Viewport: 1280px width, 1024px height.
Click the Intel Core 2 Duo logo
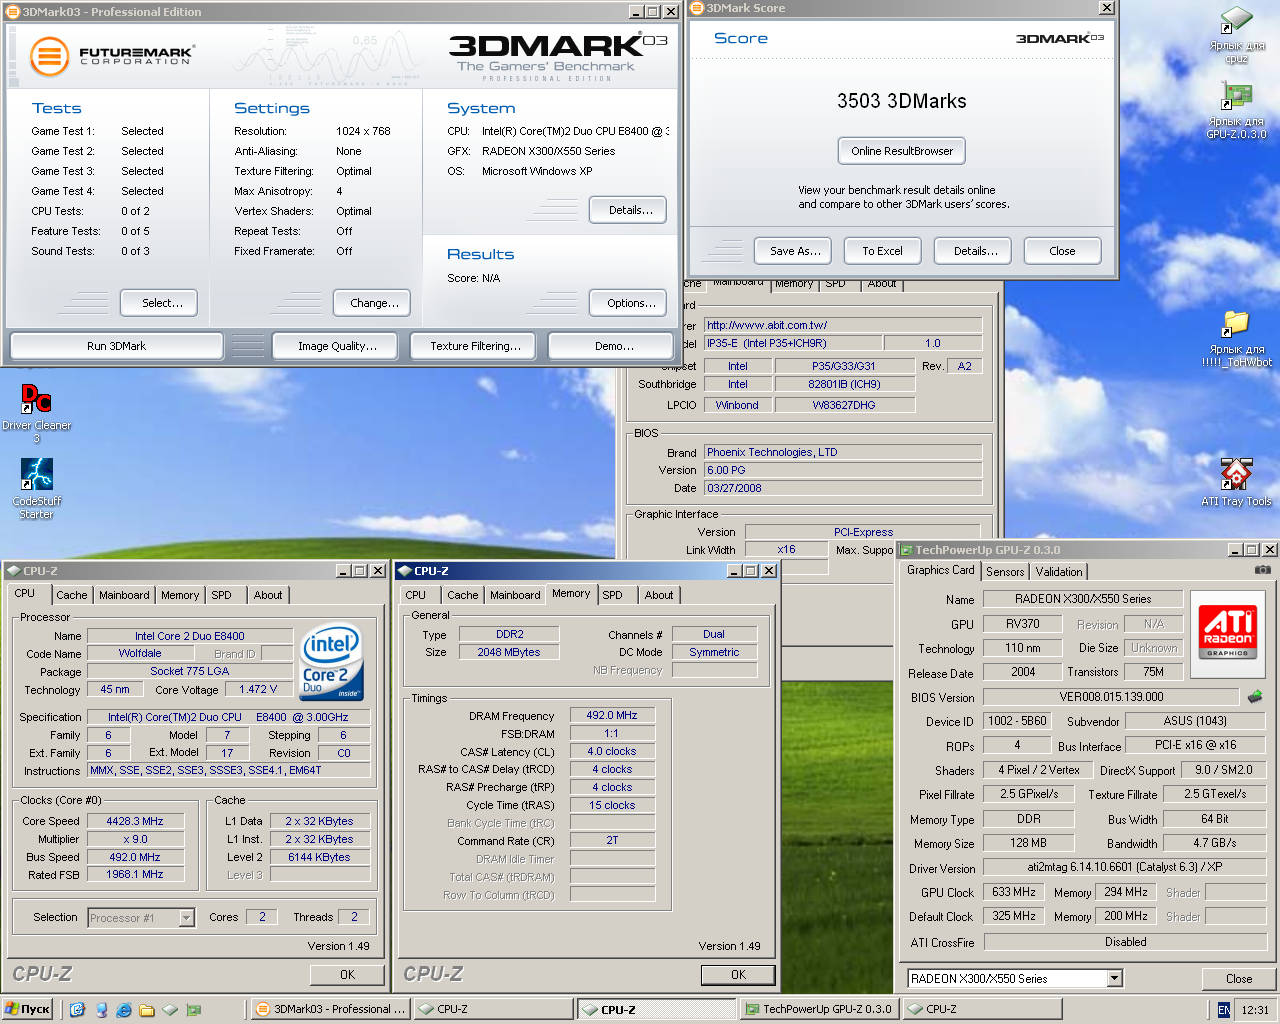(x=331, y=662)
